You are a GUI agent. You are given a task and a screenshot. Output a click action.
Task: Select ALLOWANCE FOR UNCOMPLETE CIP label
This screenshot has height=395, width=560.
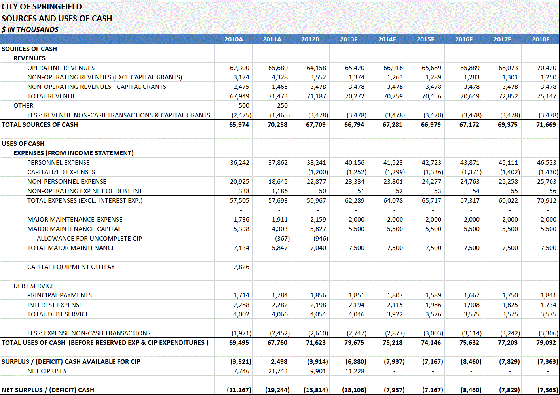(89, 239)
